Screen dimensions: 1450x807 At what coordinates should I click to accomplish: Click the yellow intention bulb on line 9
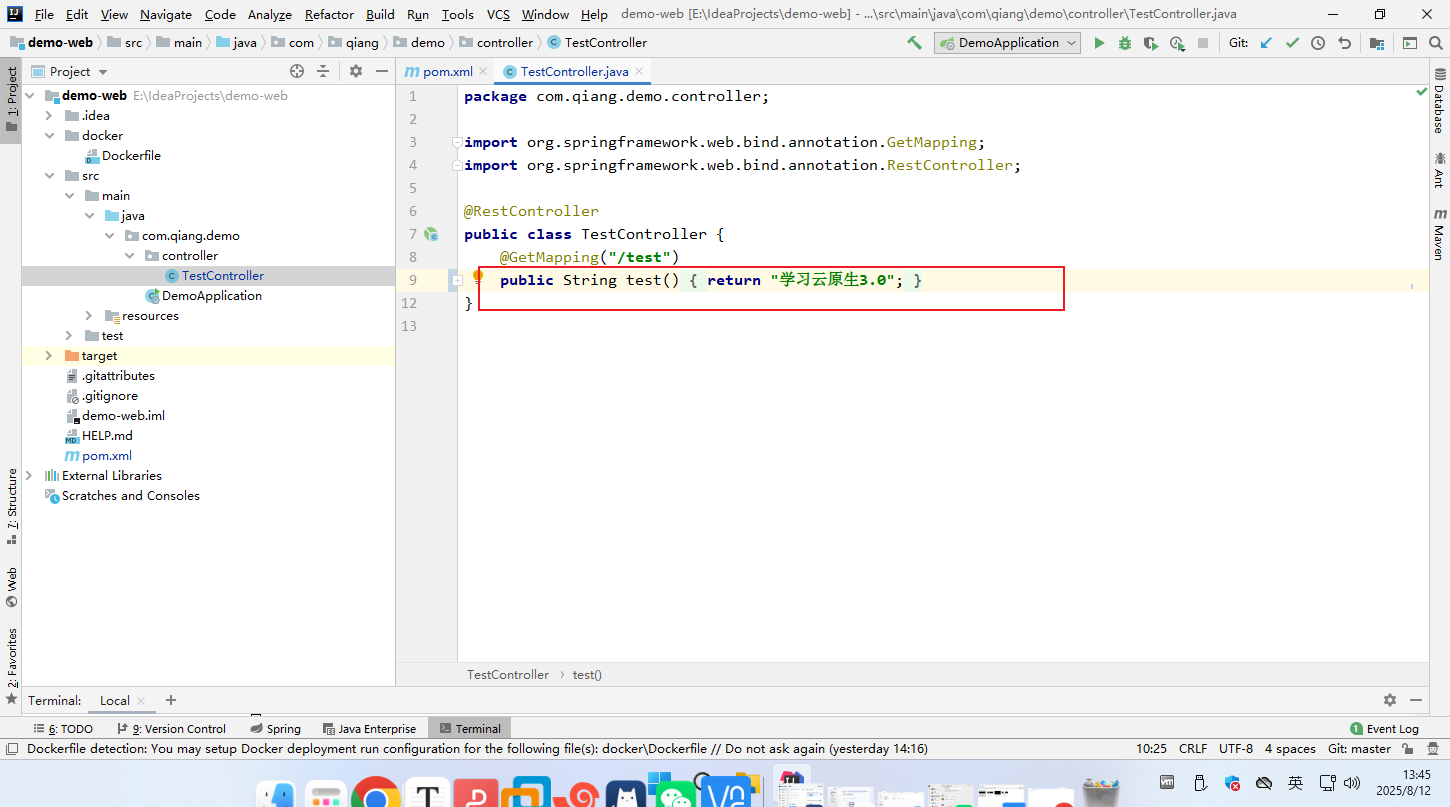click(478, 278)
